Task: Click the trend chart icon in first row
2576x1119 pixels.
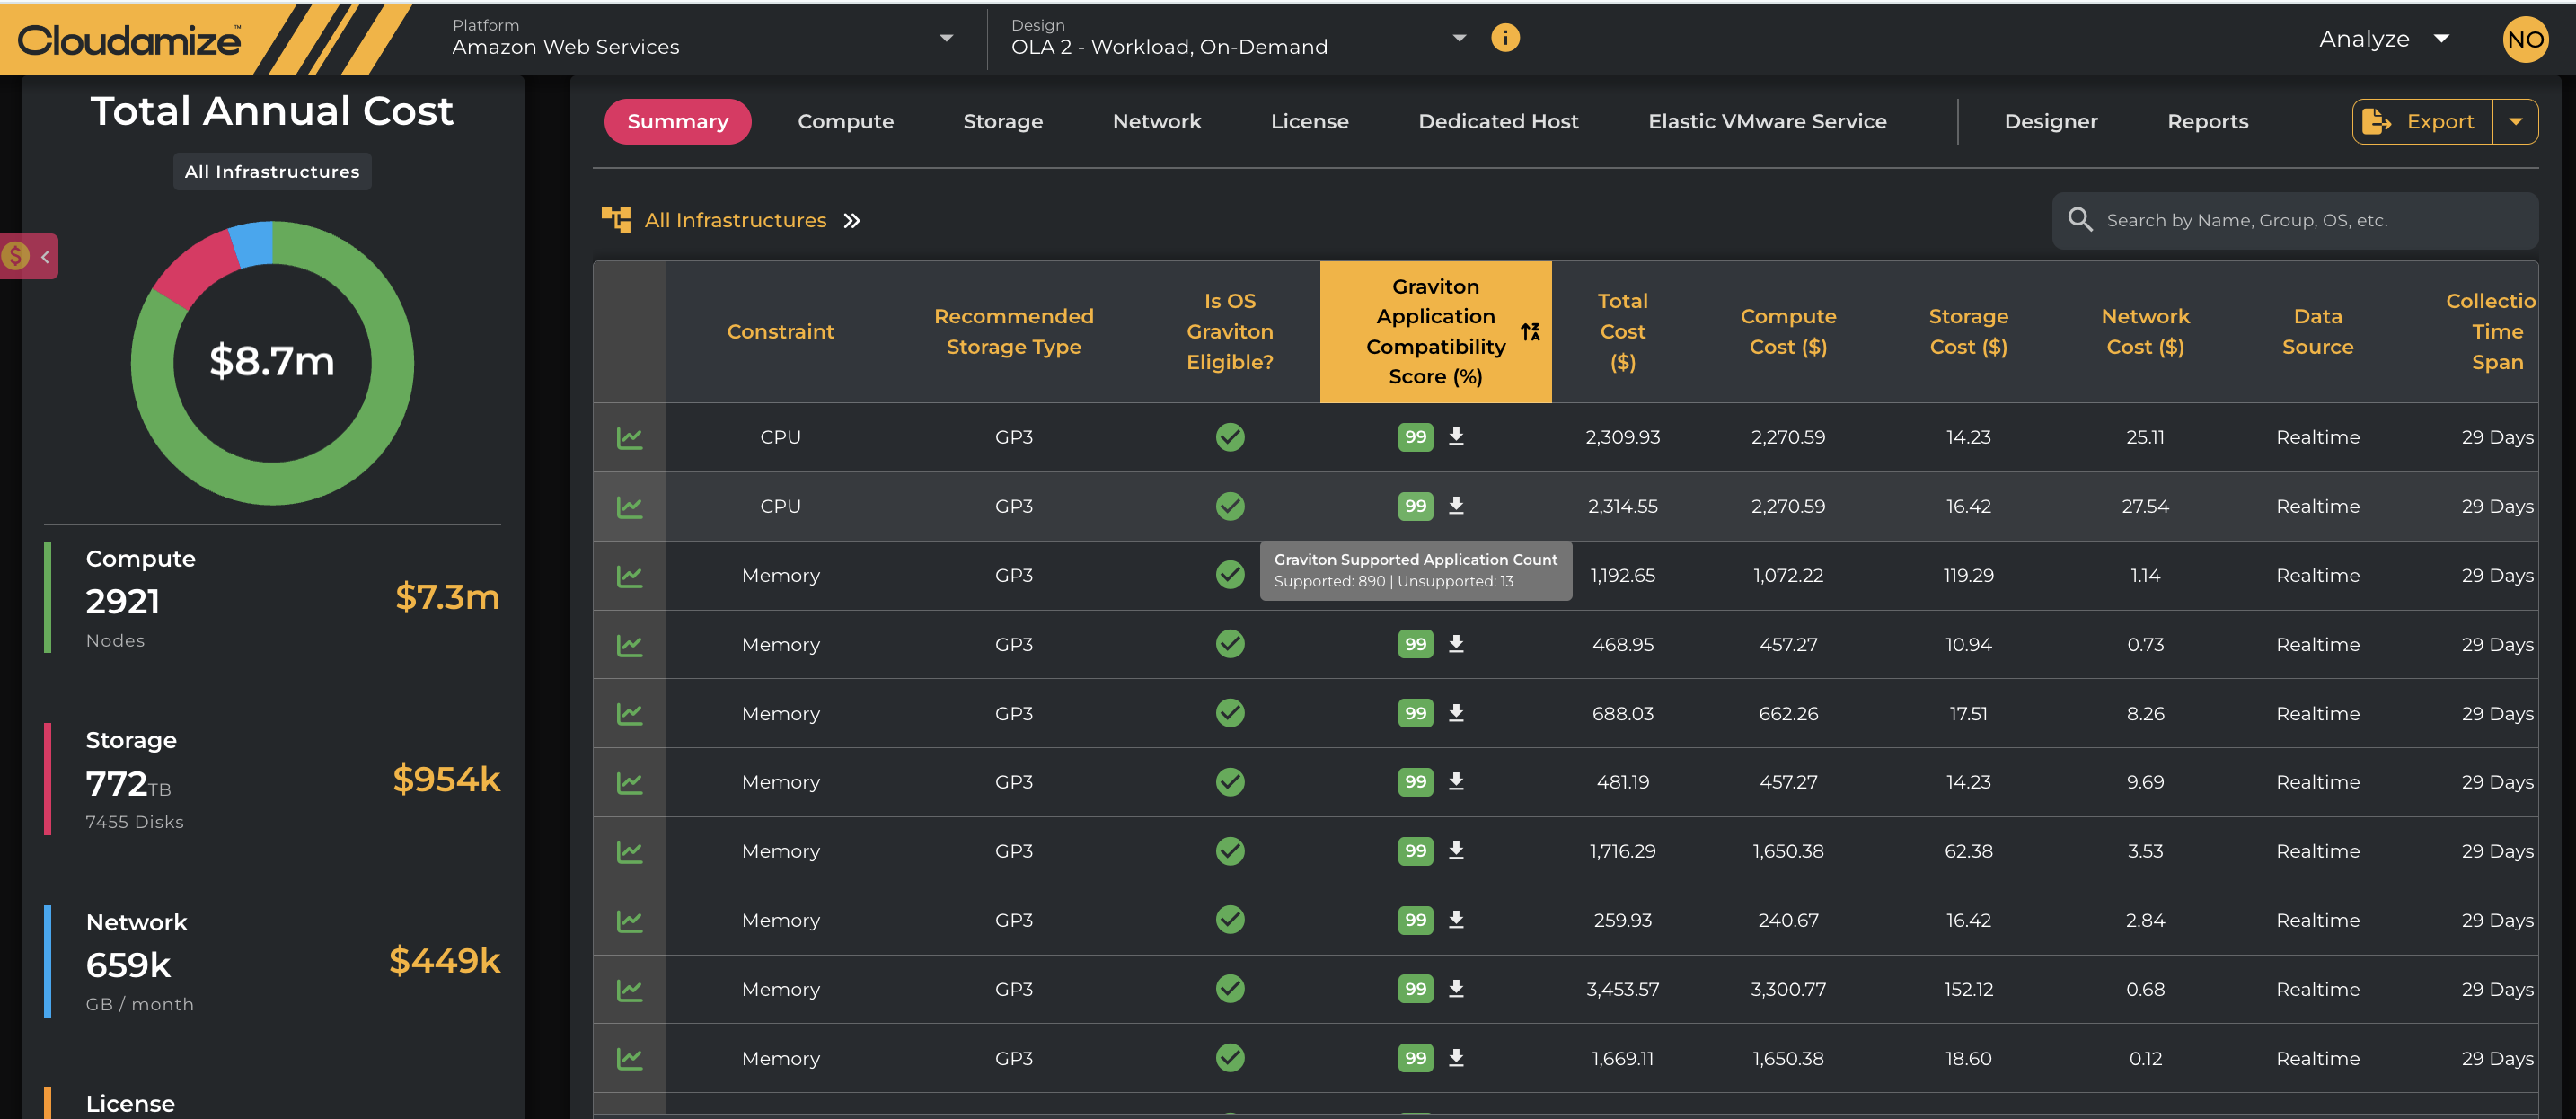Action: (x=629, y=438)
